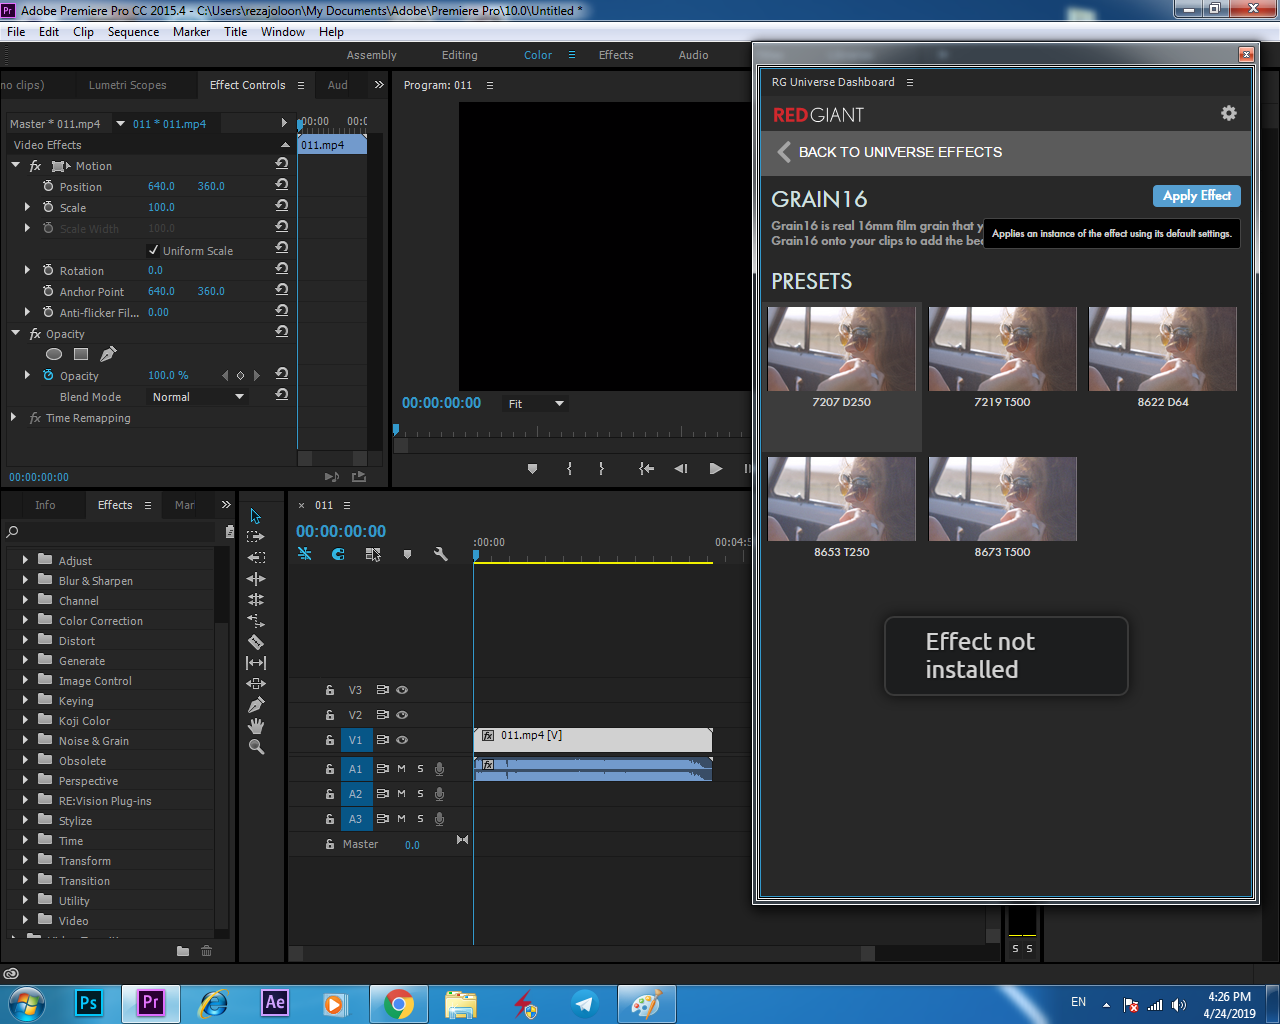Select the Slide tool

click(256, 684)
